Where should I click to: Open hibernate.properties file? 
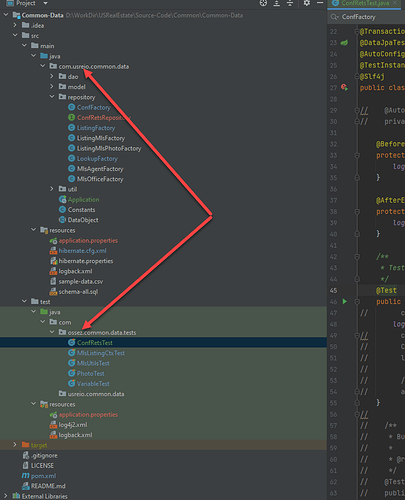pos(86,261)
